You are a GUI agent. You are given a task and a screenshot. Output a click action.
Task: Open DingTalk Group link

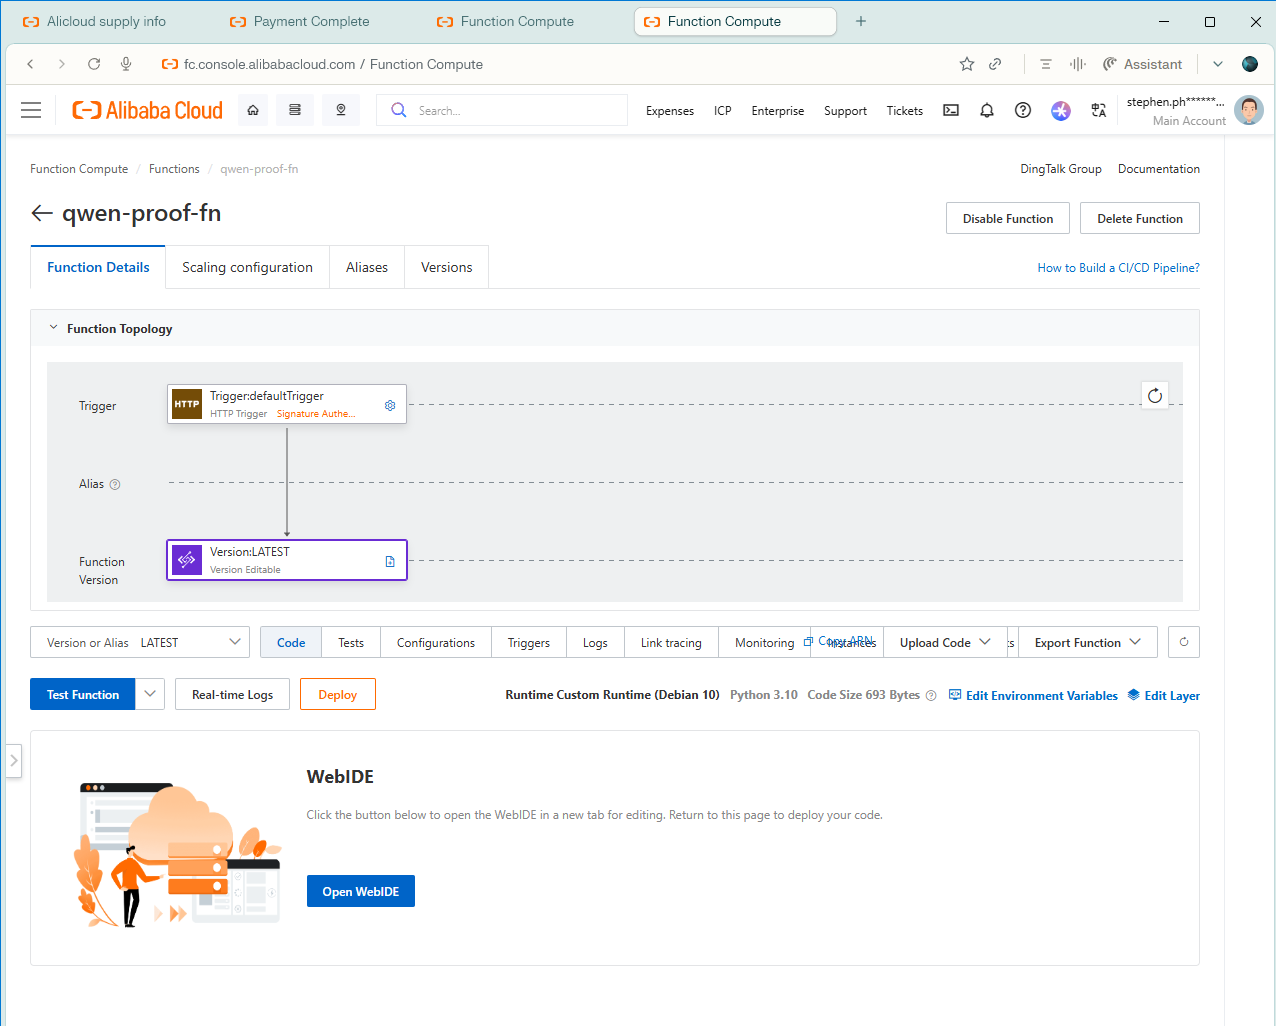click(x=1061, y=168)
